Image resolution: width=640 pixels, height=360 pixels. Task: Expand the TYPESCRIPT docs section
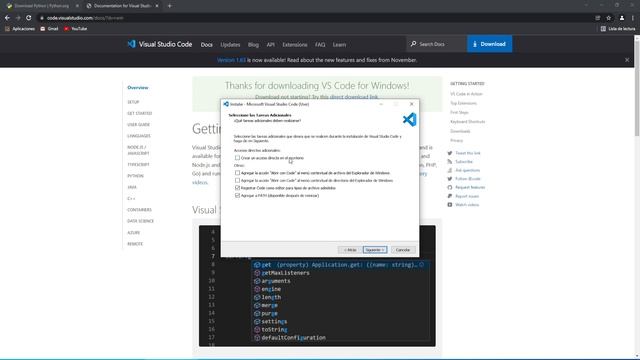coord(138,164)
